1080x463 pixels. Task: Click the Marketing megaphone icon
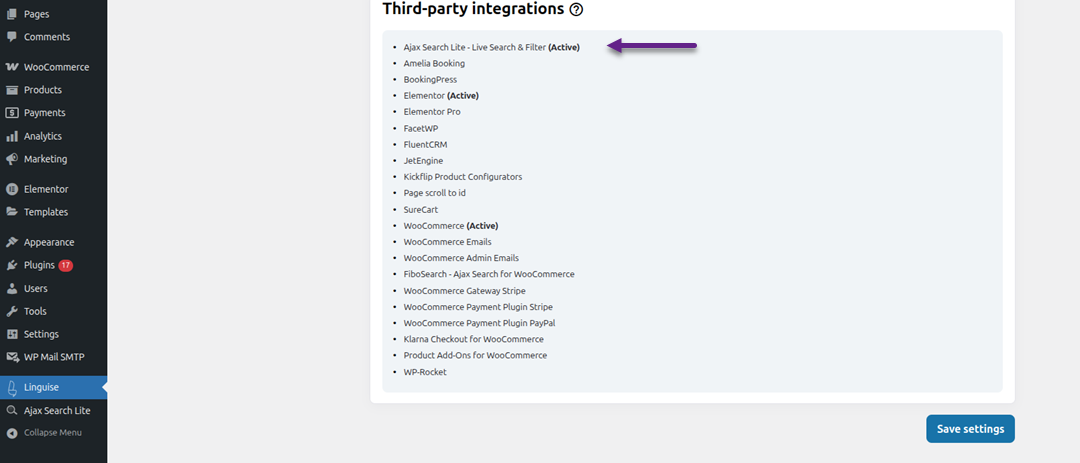point(12,159)
